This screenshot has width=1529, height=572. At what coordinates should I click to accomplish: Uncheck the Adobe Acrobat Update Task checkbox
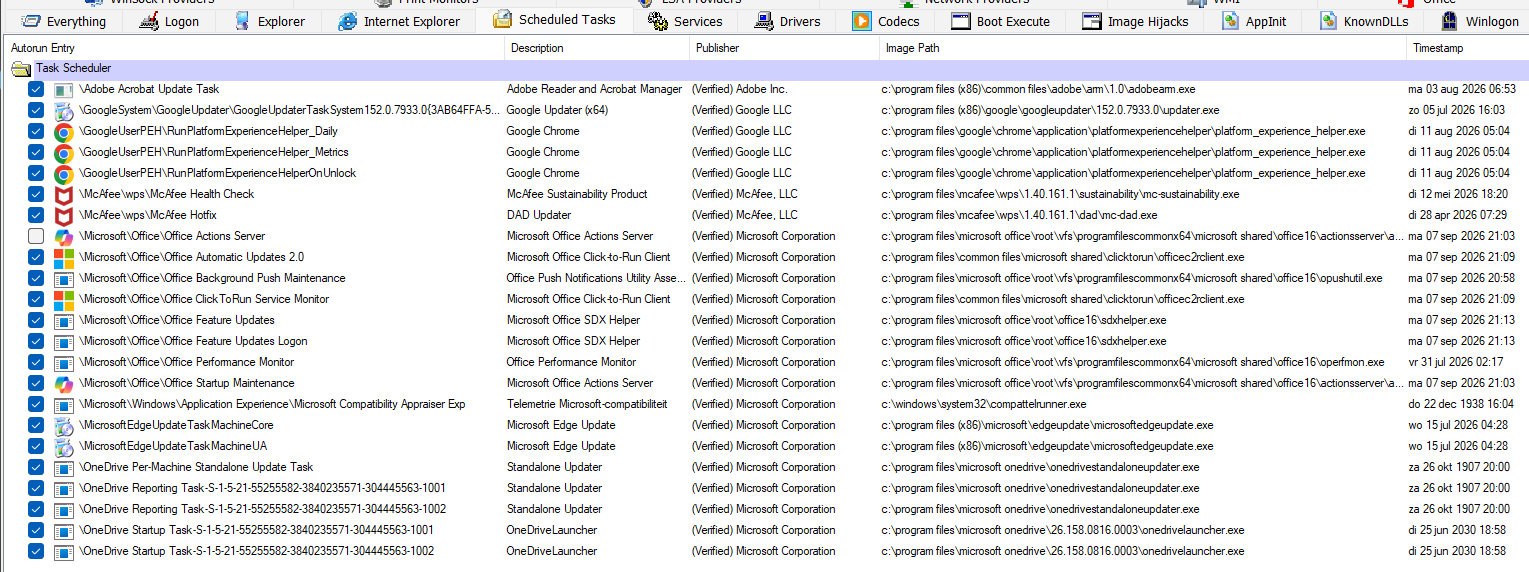coord(36,90)
